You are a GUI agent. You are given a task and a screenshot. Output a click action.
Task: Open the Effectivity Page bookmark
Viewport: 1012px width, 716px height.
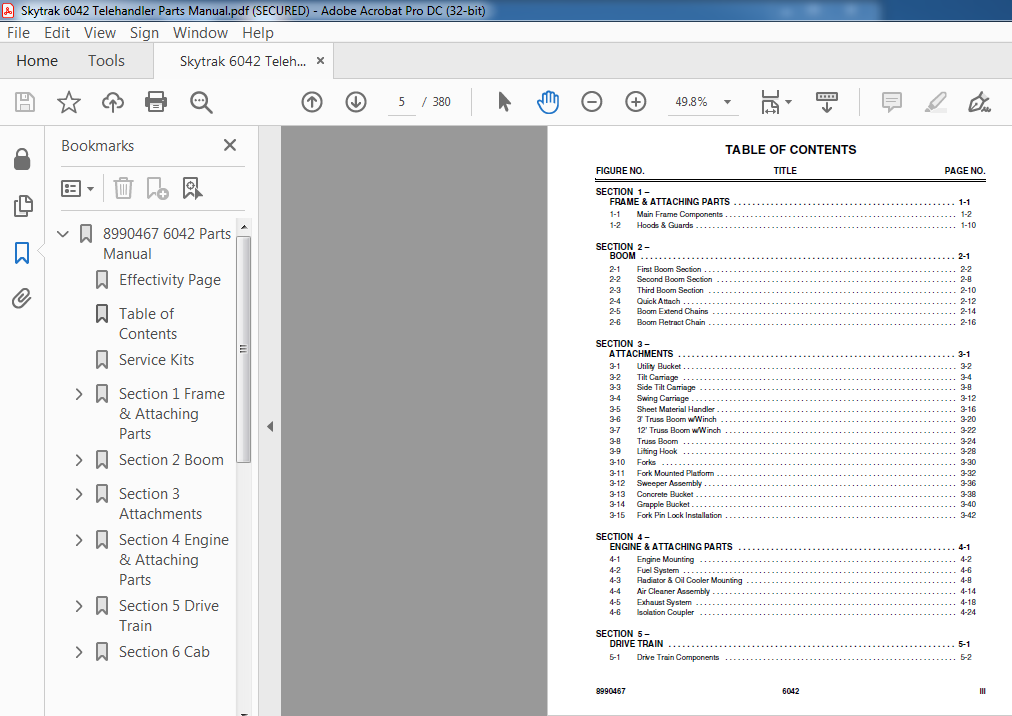click(170, 280)
